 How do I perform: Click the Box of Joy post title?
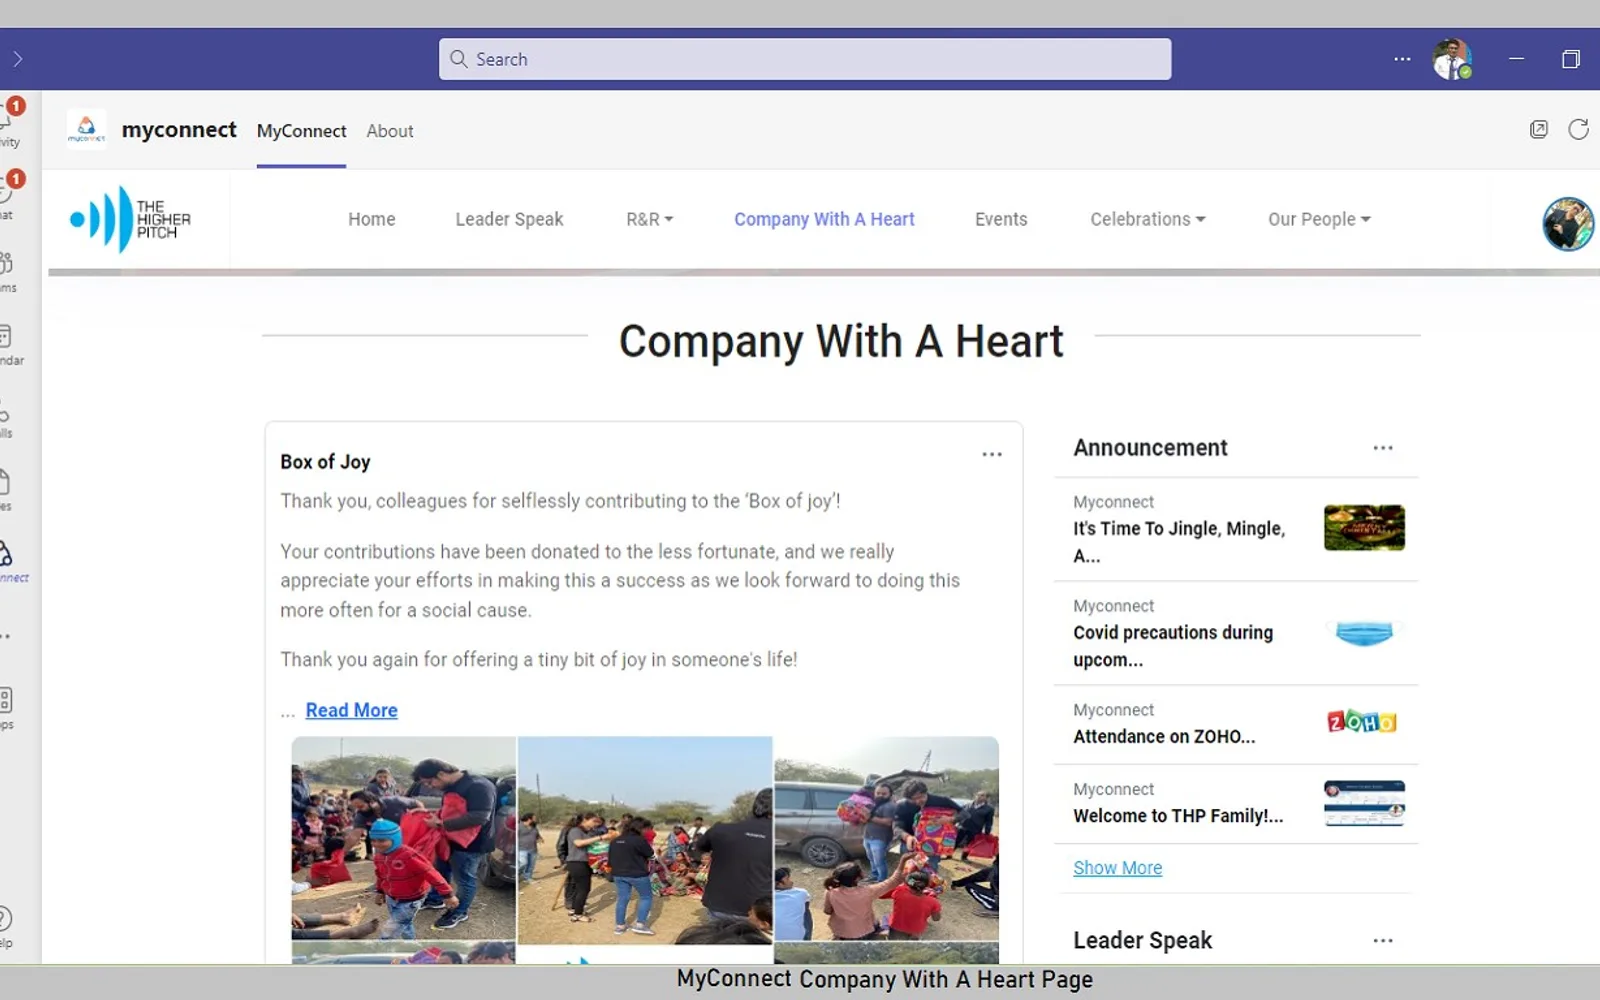point(325,462)
